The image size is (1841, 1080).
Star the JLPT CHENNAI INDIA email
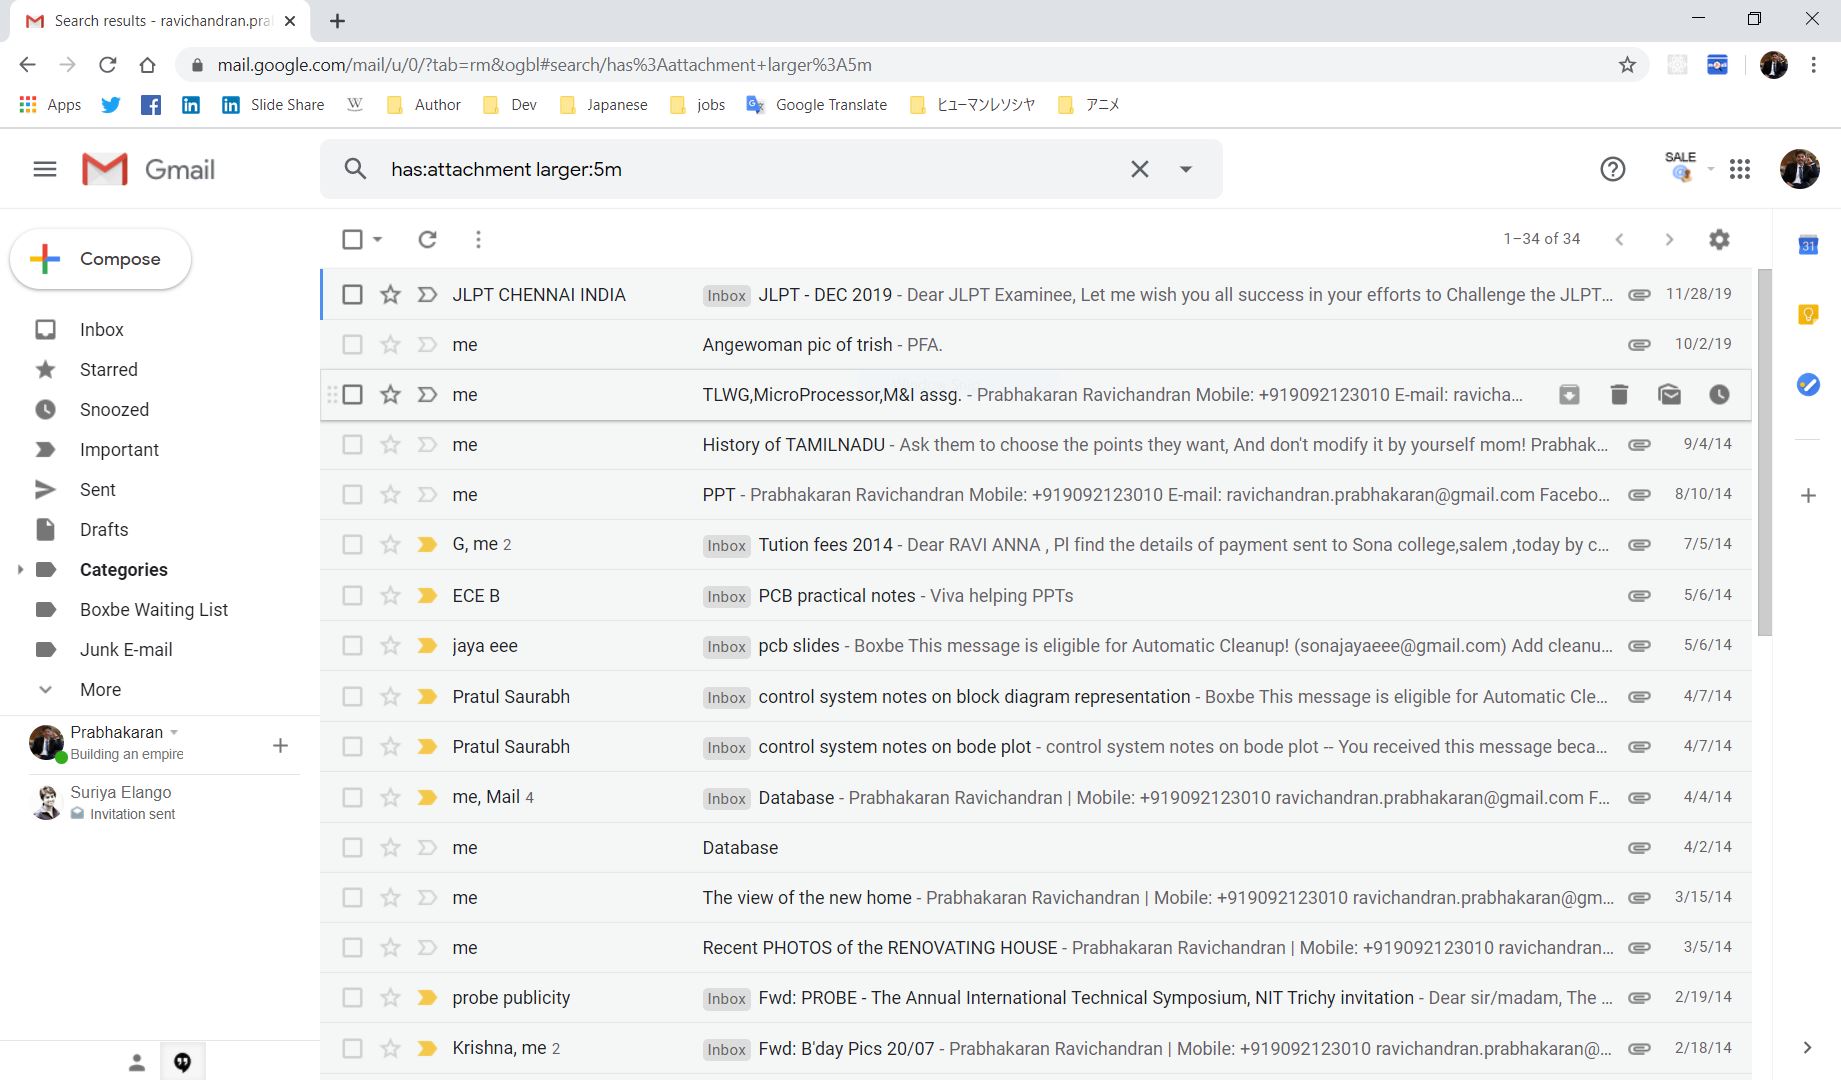tap(389, 294)
